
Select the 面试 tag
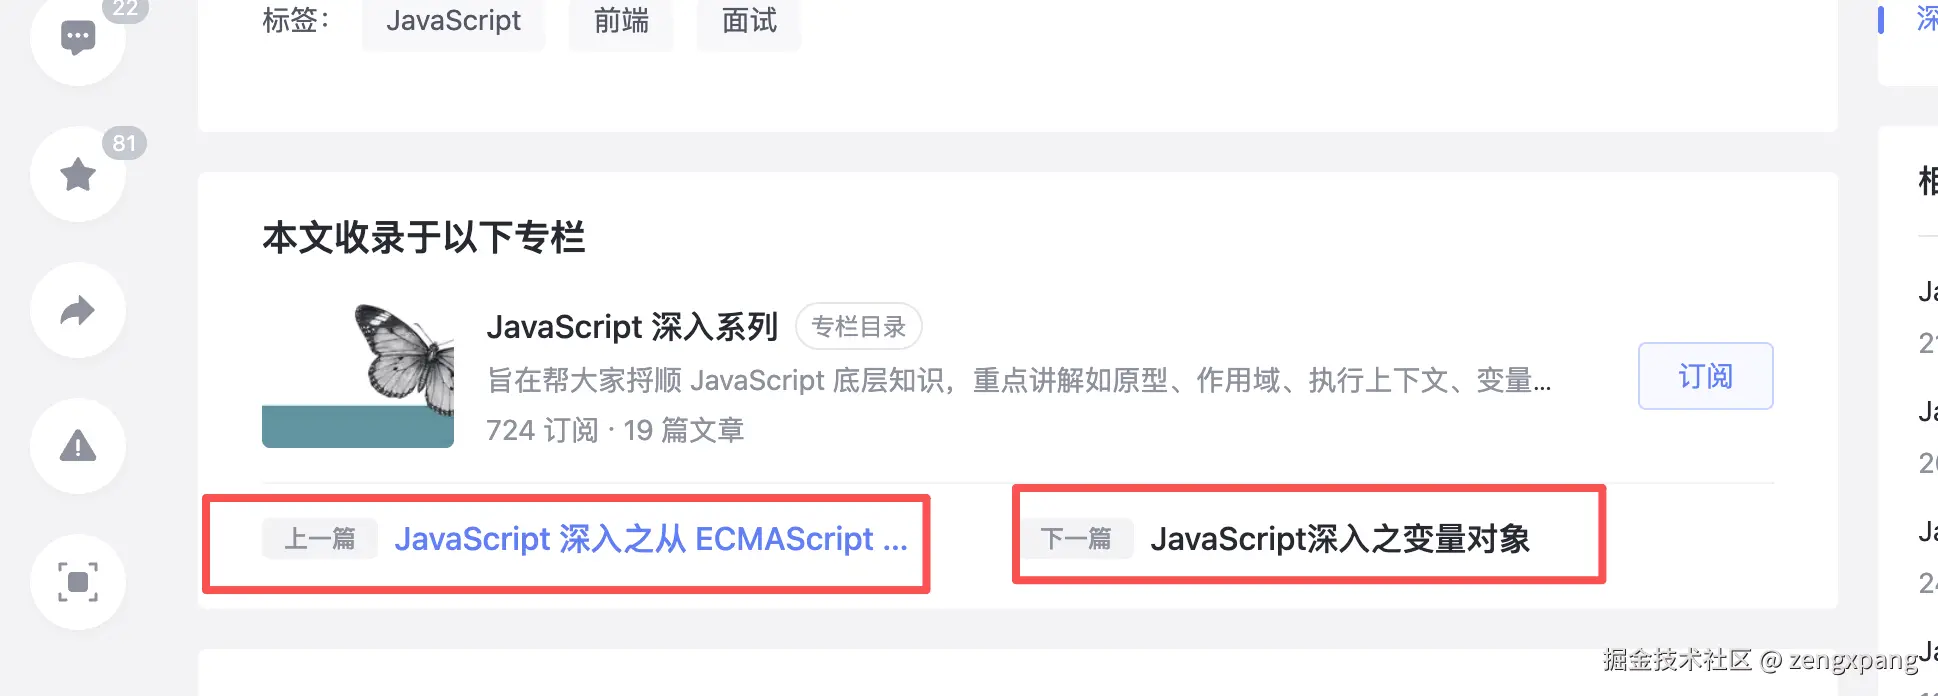click(x=749, y=21)
